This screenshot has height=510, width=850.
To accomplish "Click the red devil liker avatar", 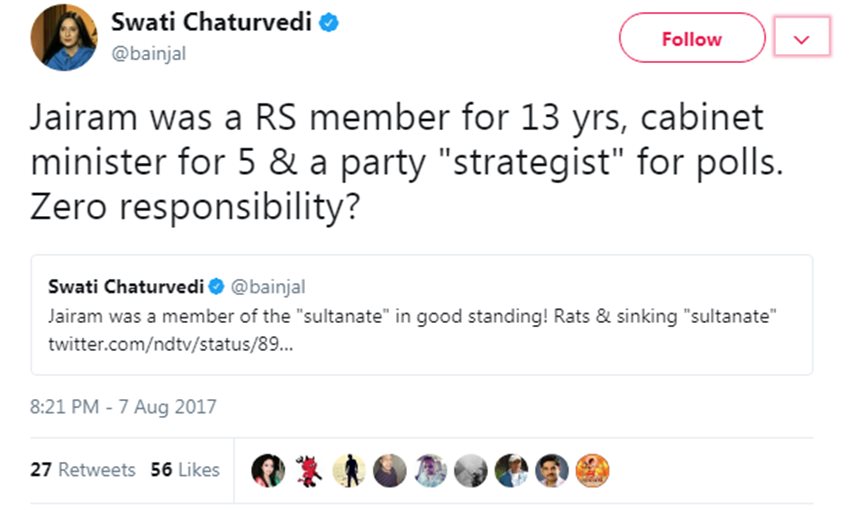I will 311,470.
